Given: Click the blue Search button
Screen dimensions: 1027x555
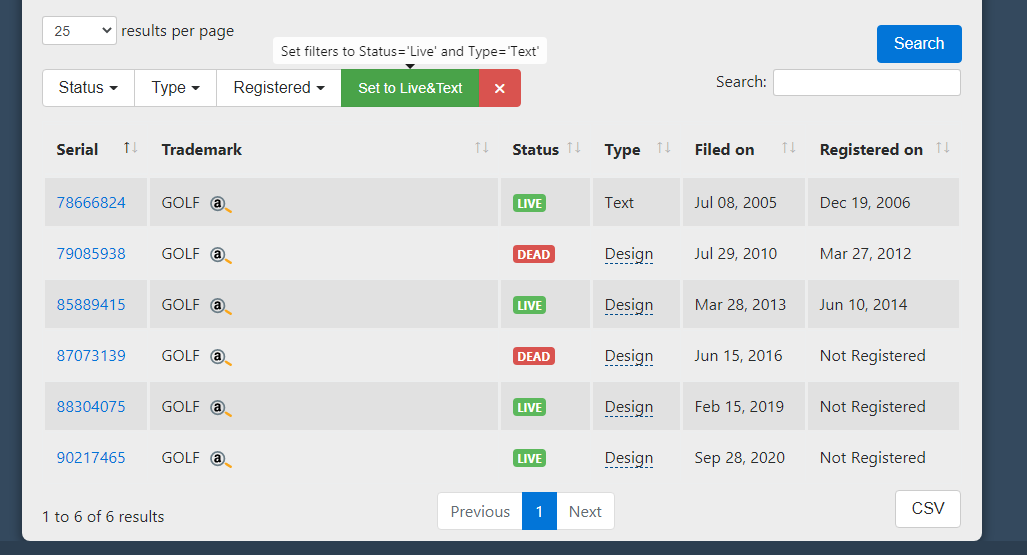Looking at the screenshot, I should (918, 44).
